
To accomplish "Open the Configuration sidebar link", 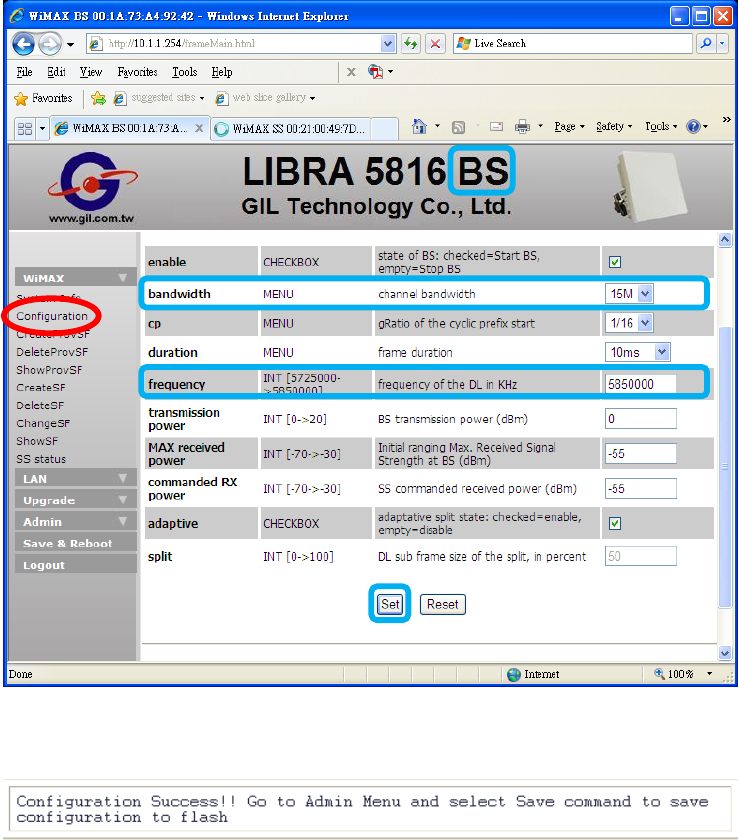I will [x=52, y=316].
